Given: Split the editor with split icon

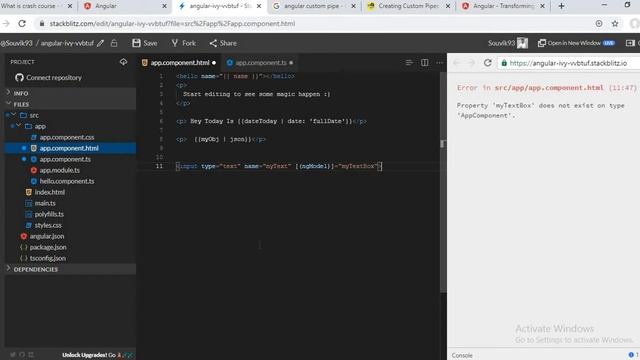Looking at the screenshot, I should 424,62.
